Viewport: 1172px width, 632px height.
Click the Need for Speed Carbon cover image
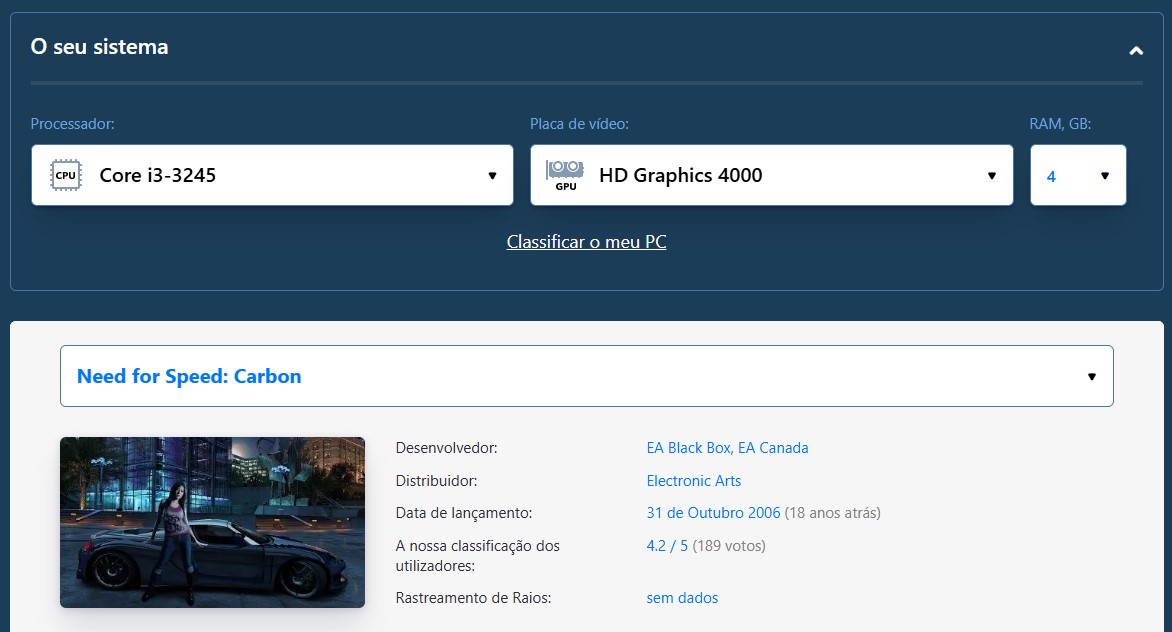click(212, 522)
